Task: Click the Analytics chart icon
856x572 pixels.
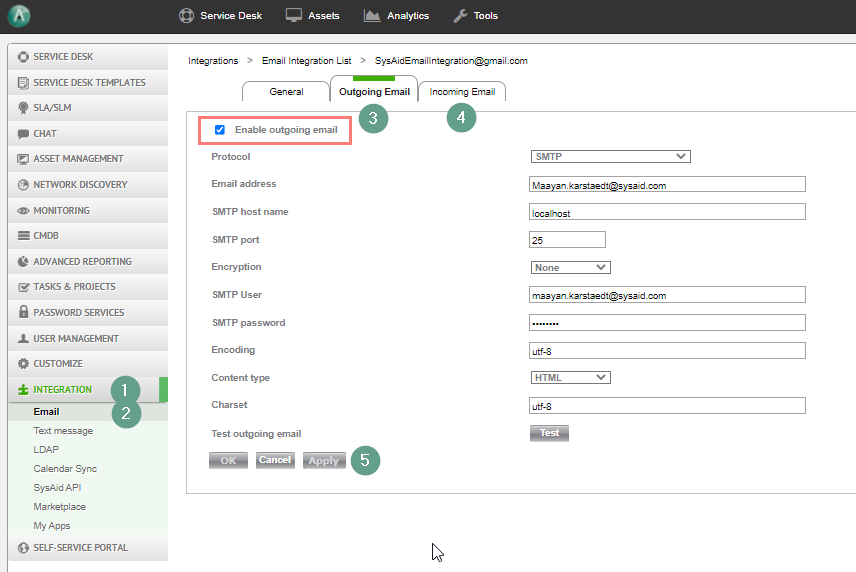Action: pyautogui.click(x=372, y=15)
